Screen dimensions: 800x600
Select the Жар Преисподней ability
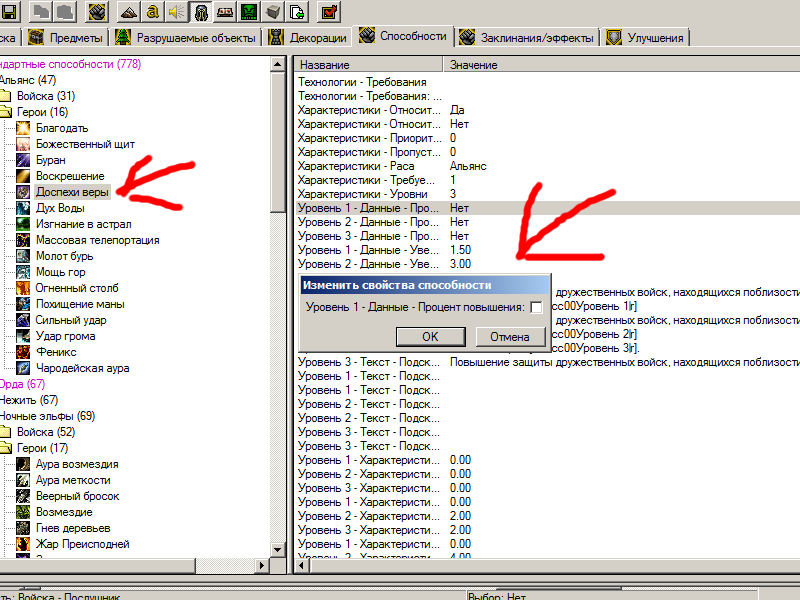(x=83, y=544)
